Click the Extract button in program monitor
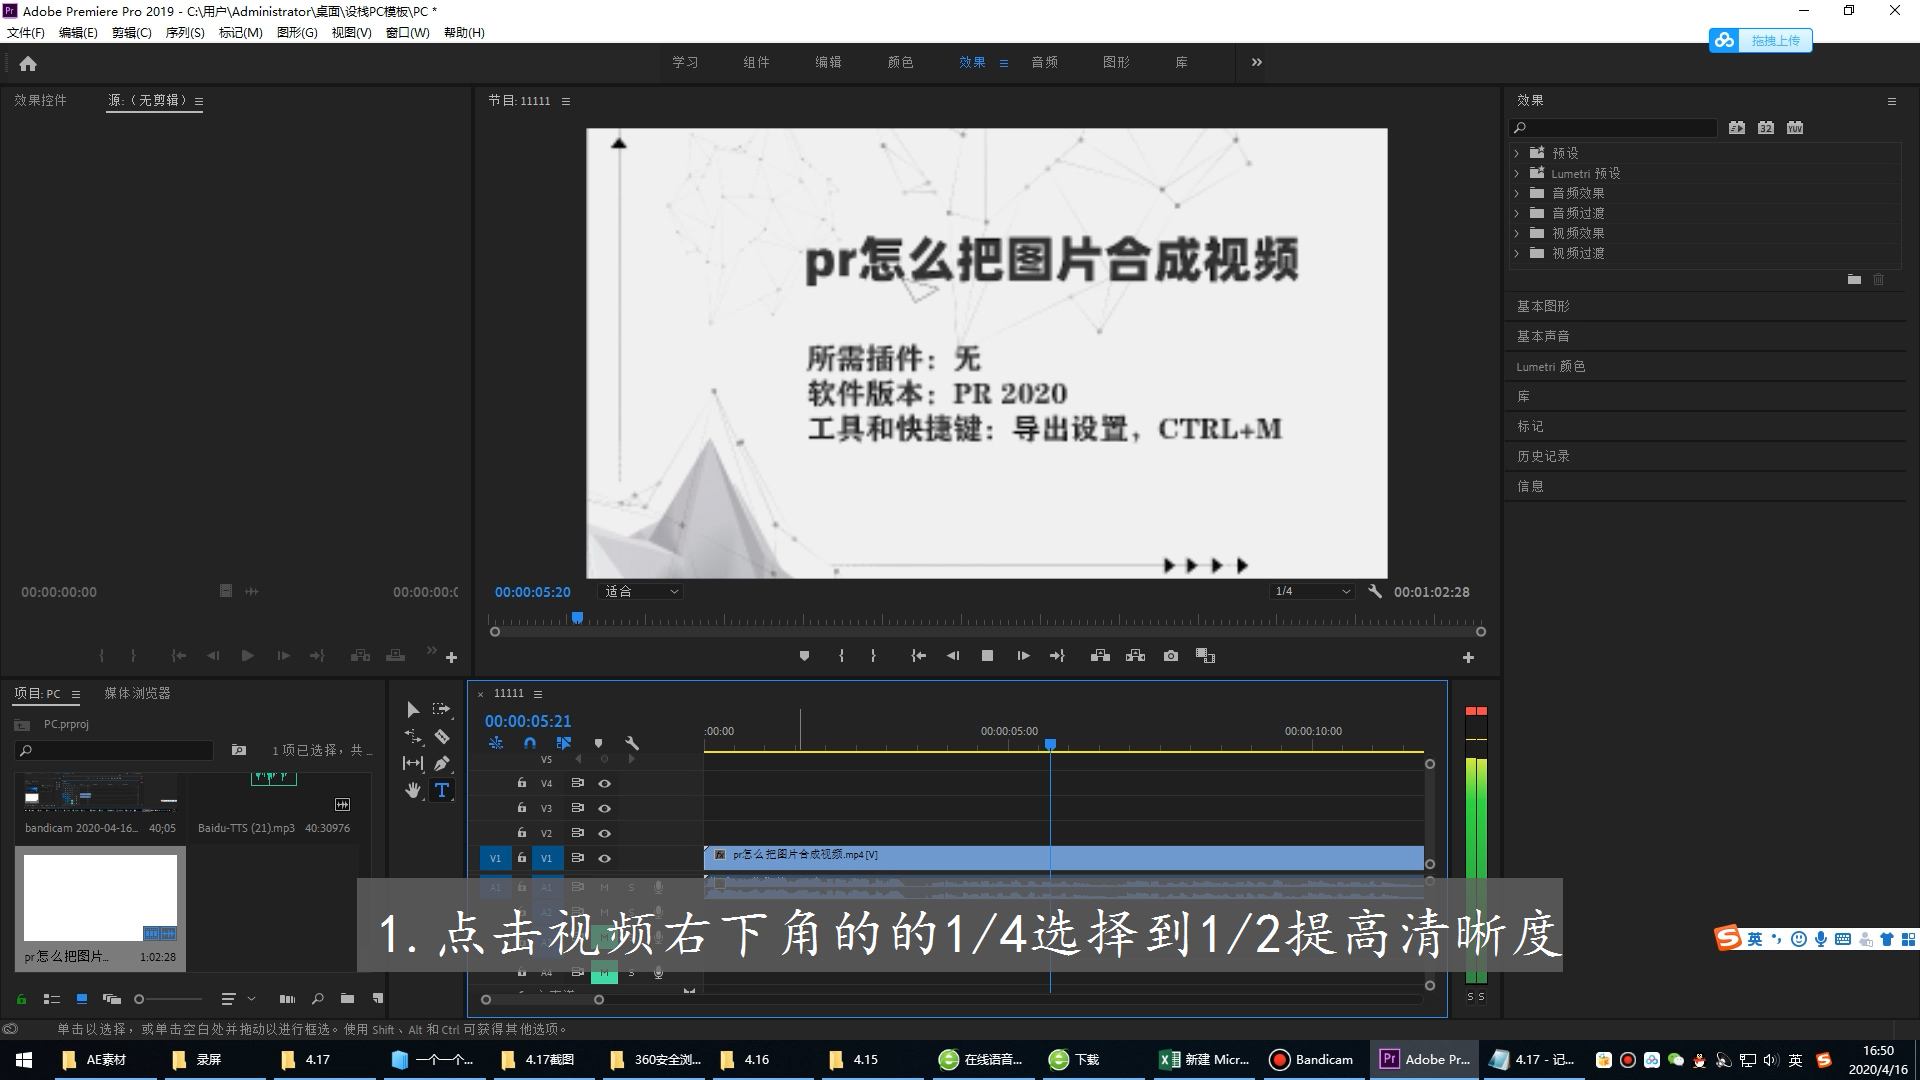1920x1080 pixels. [x=1135, y=656]
